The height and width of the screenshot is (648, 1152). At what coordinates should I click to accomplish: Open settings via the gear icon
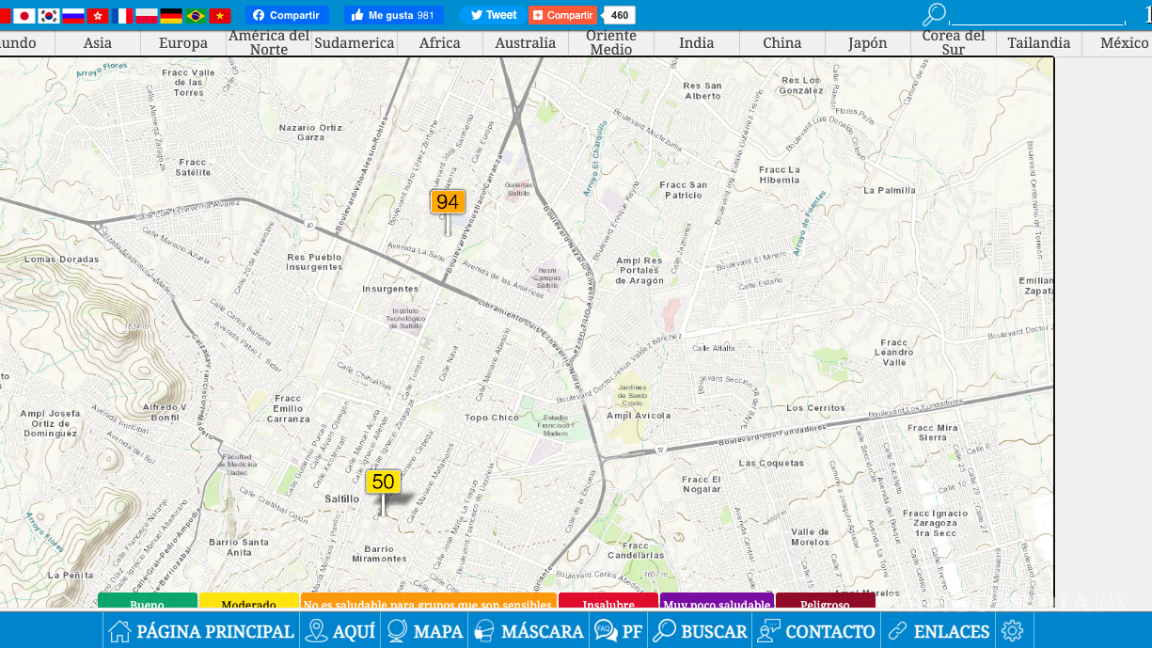1012,631
